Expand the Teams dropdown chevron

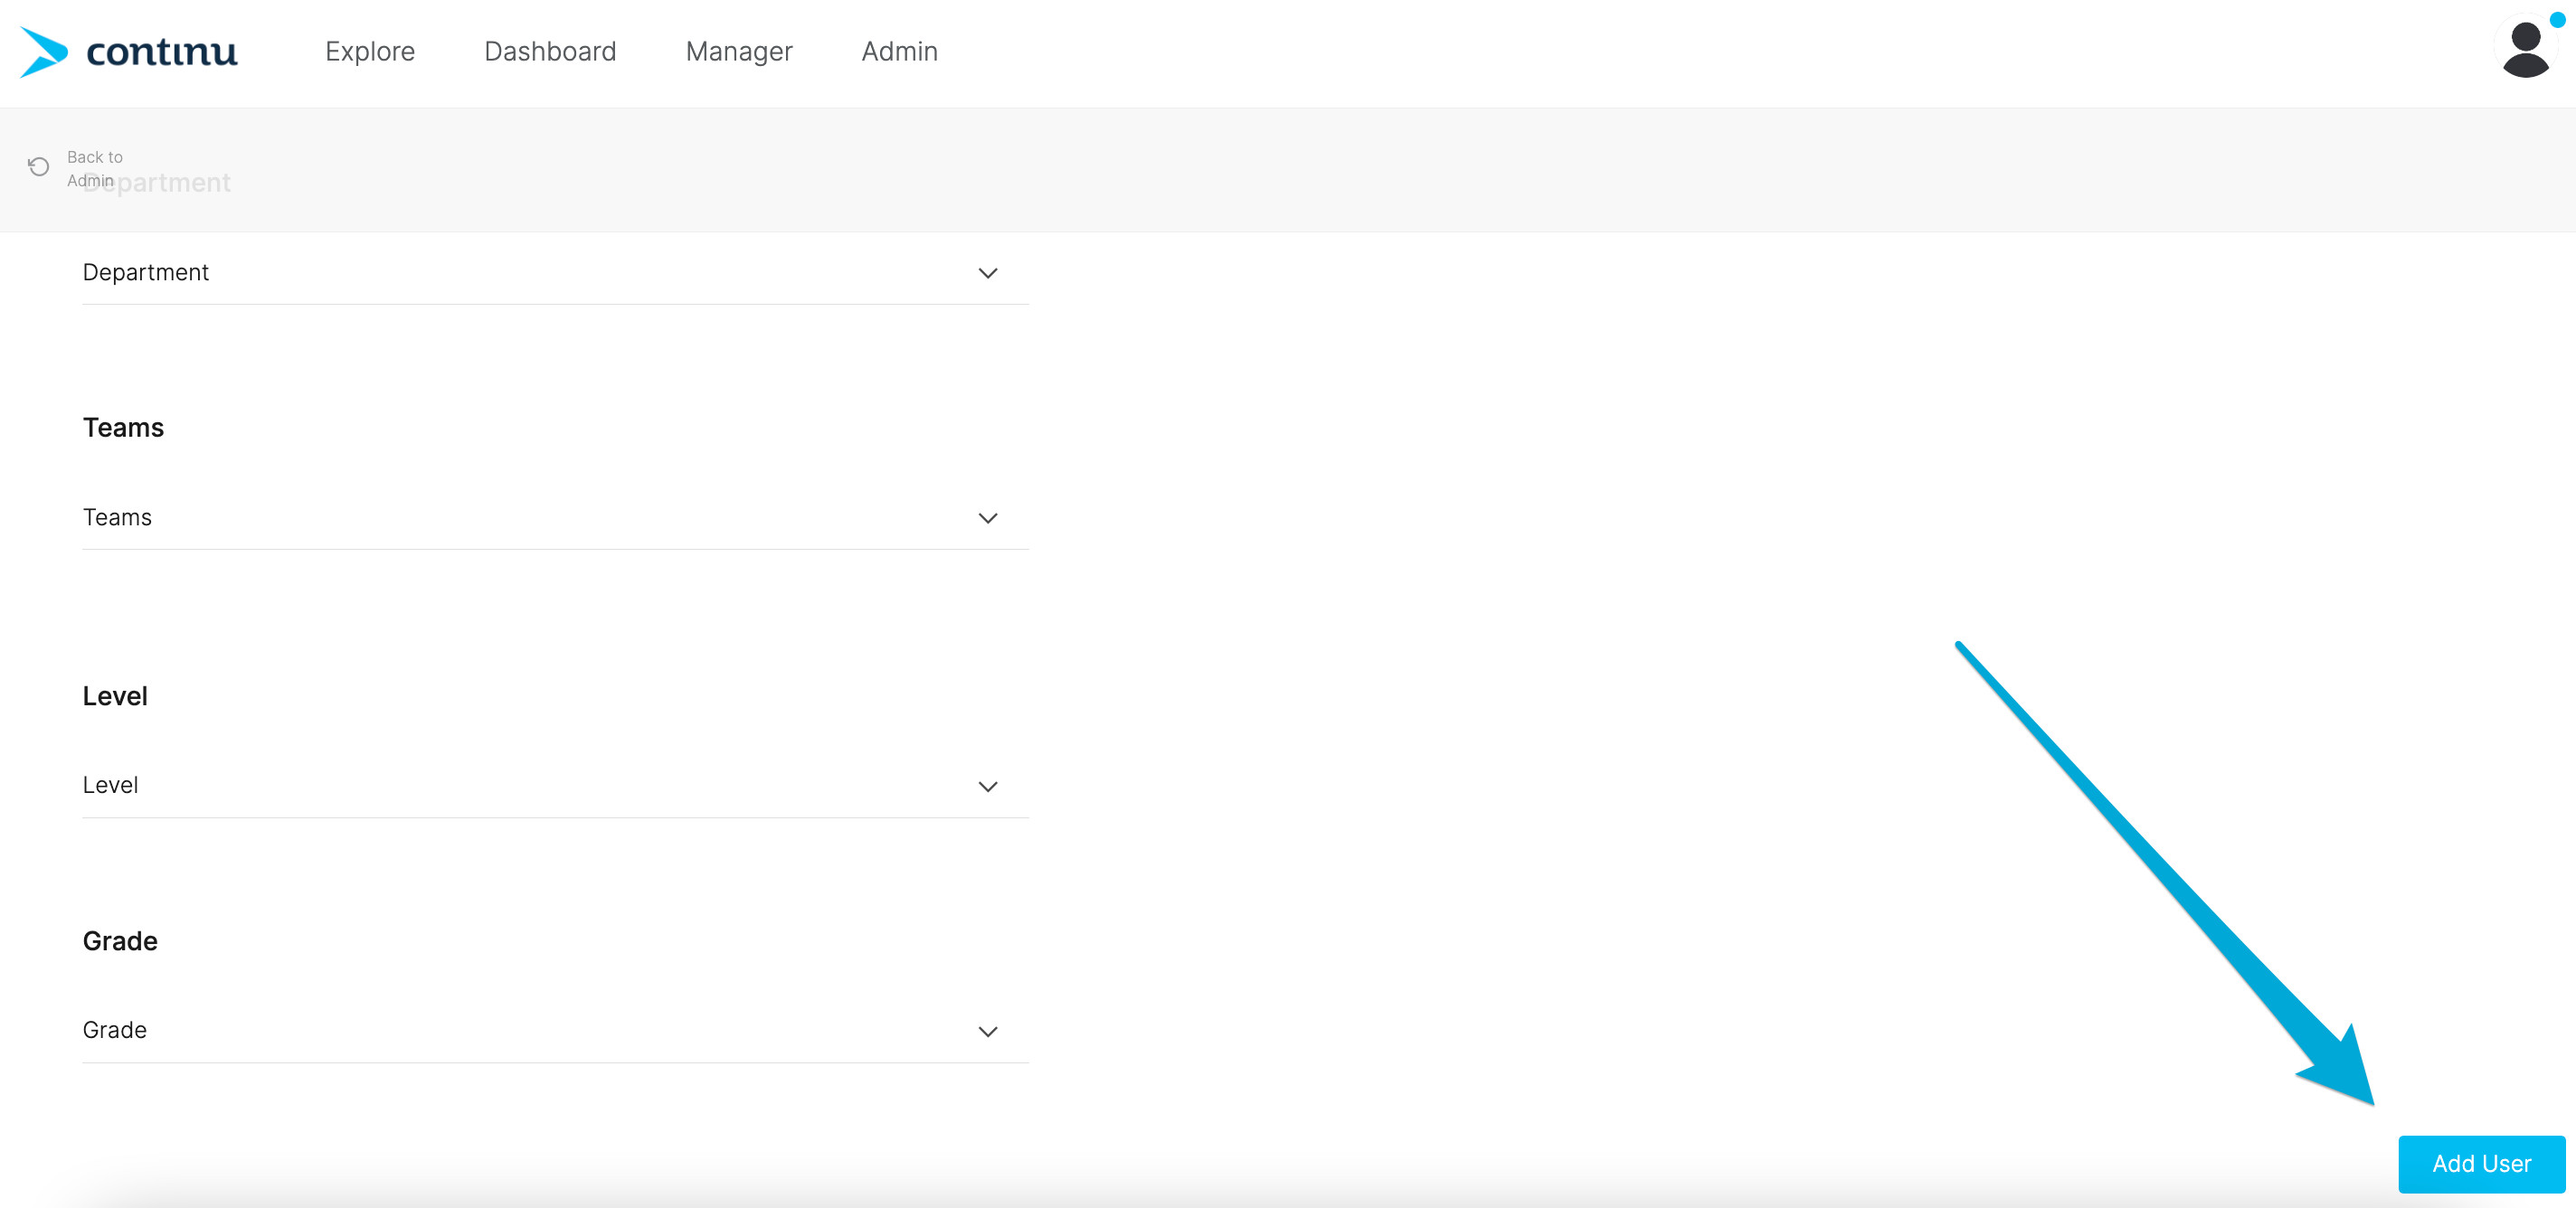click(x=988, y=518)
